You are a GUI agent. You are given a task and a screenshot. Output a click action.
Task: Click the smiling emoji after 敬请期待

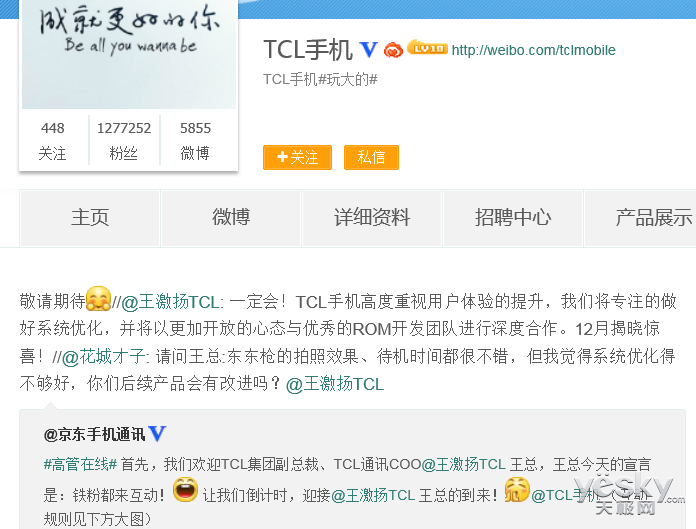(x=98, y=298)
